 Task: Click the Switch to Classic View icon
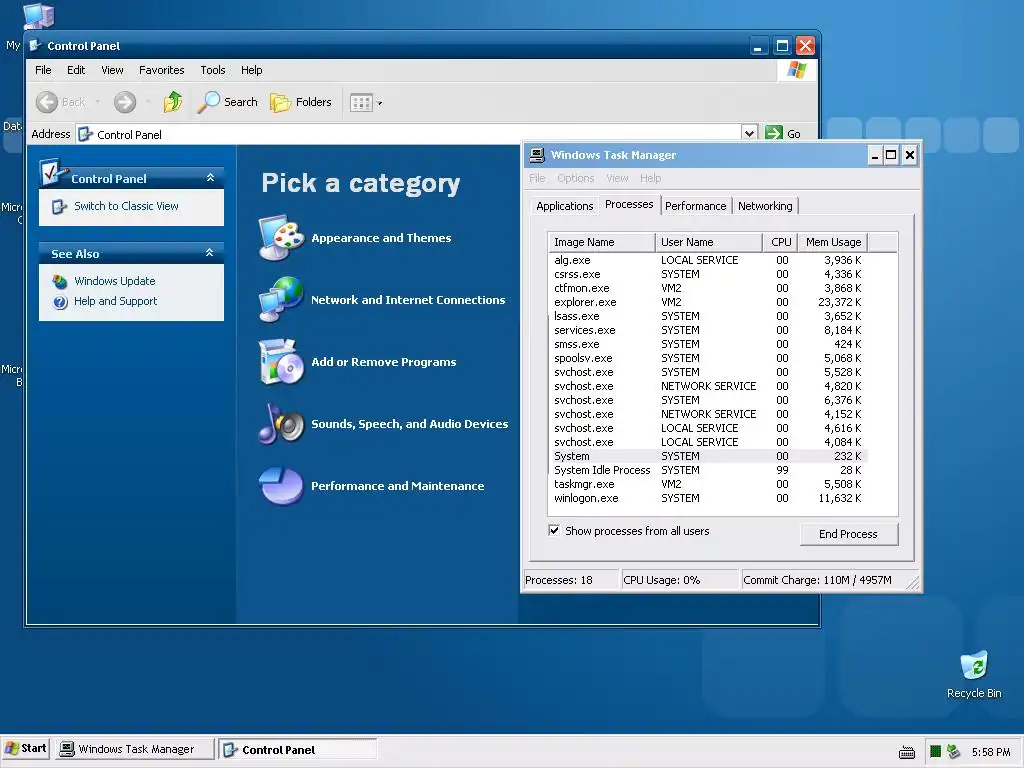59,206
